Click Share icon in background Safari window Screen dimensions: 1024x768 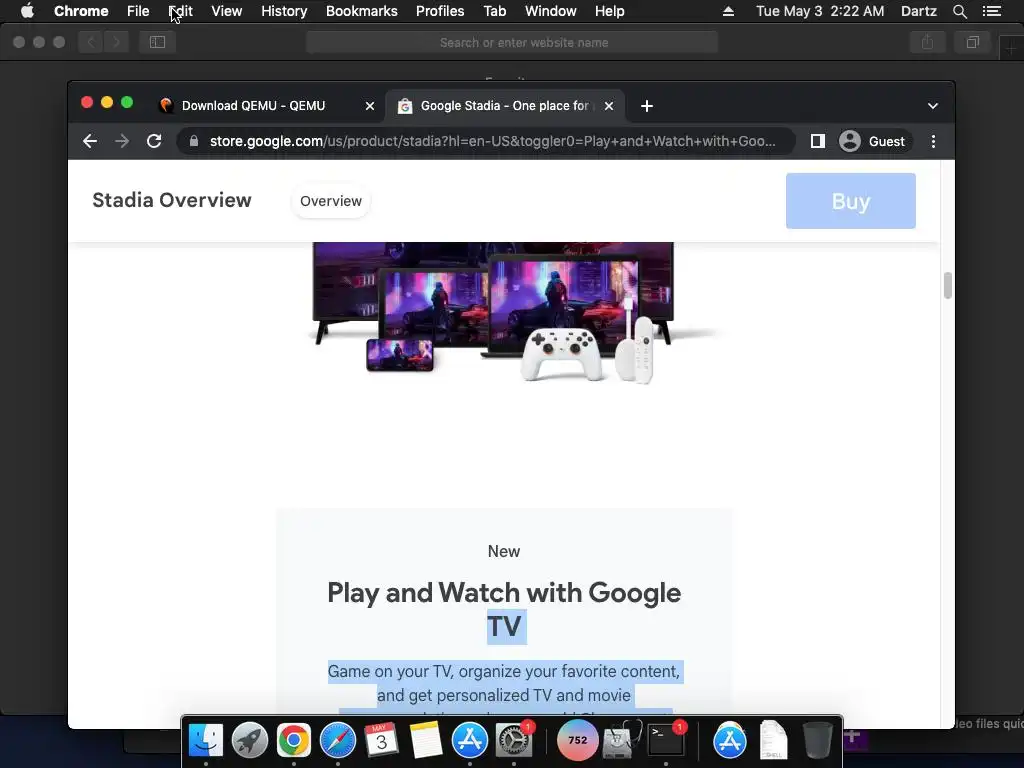pyautogui.click(x=927, y=42)
